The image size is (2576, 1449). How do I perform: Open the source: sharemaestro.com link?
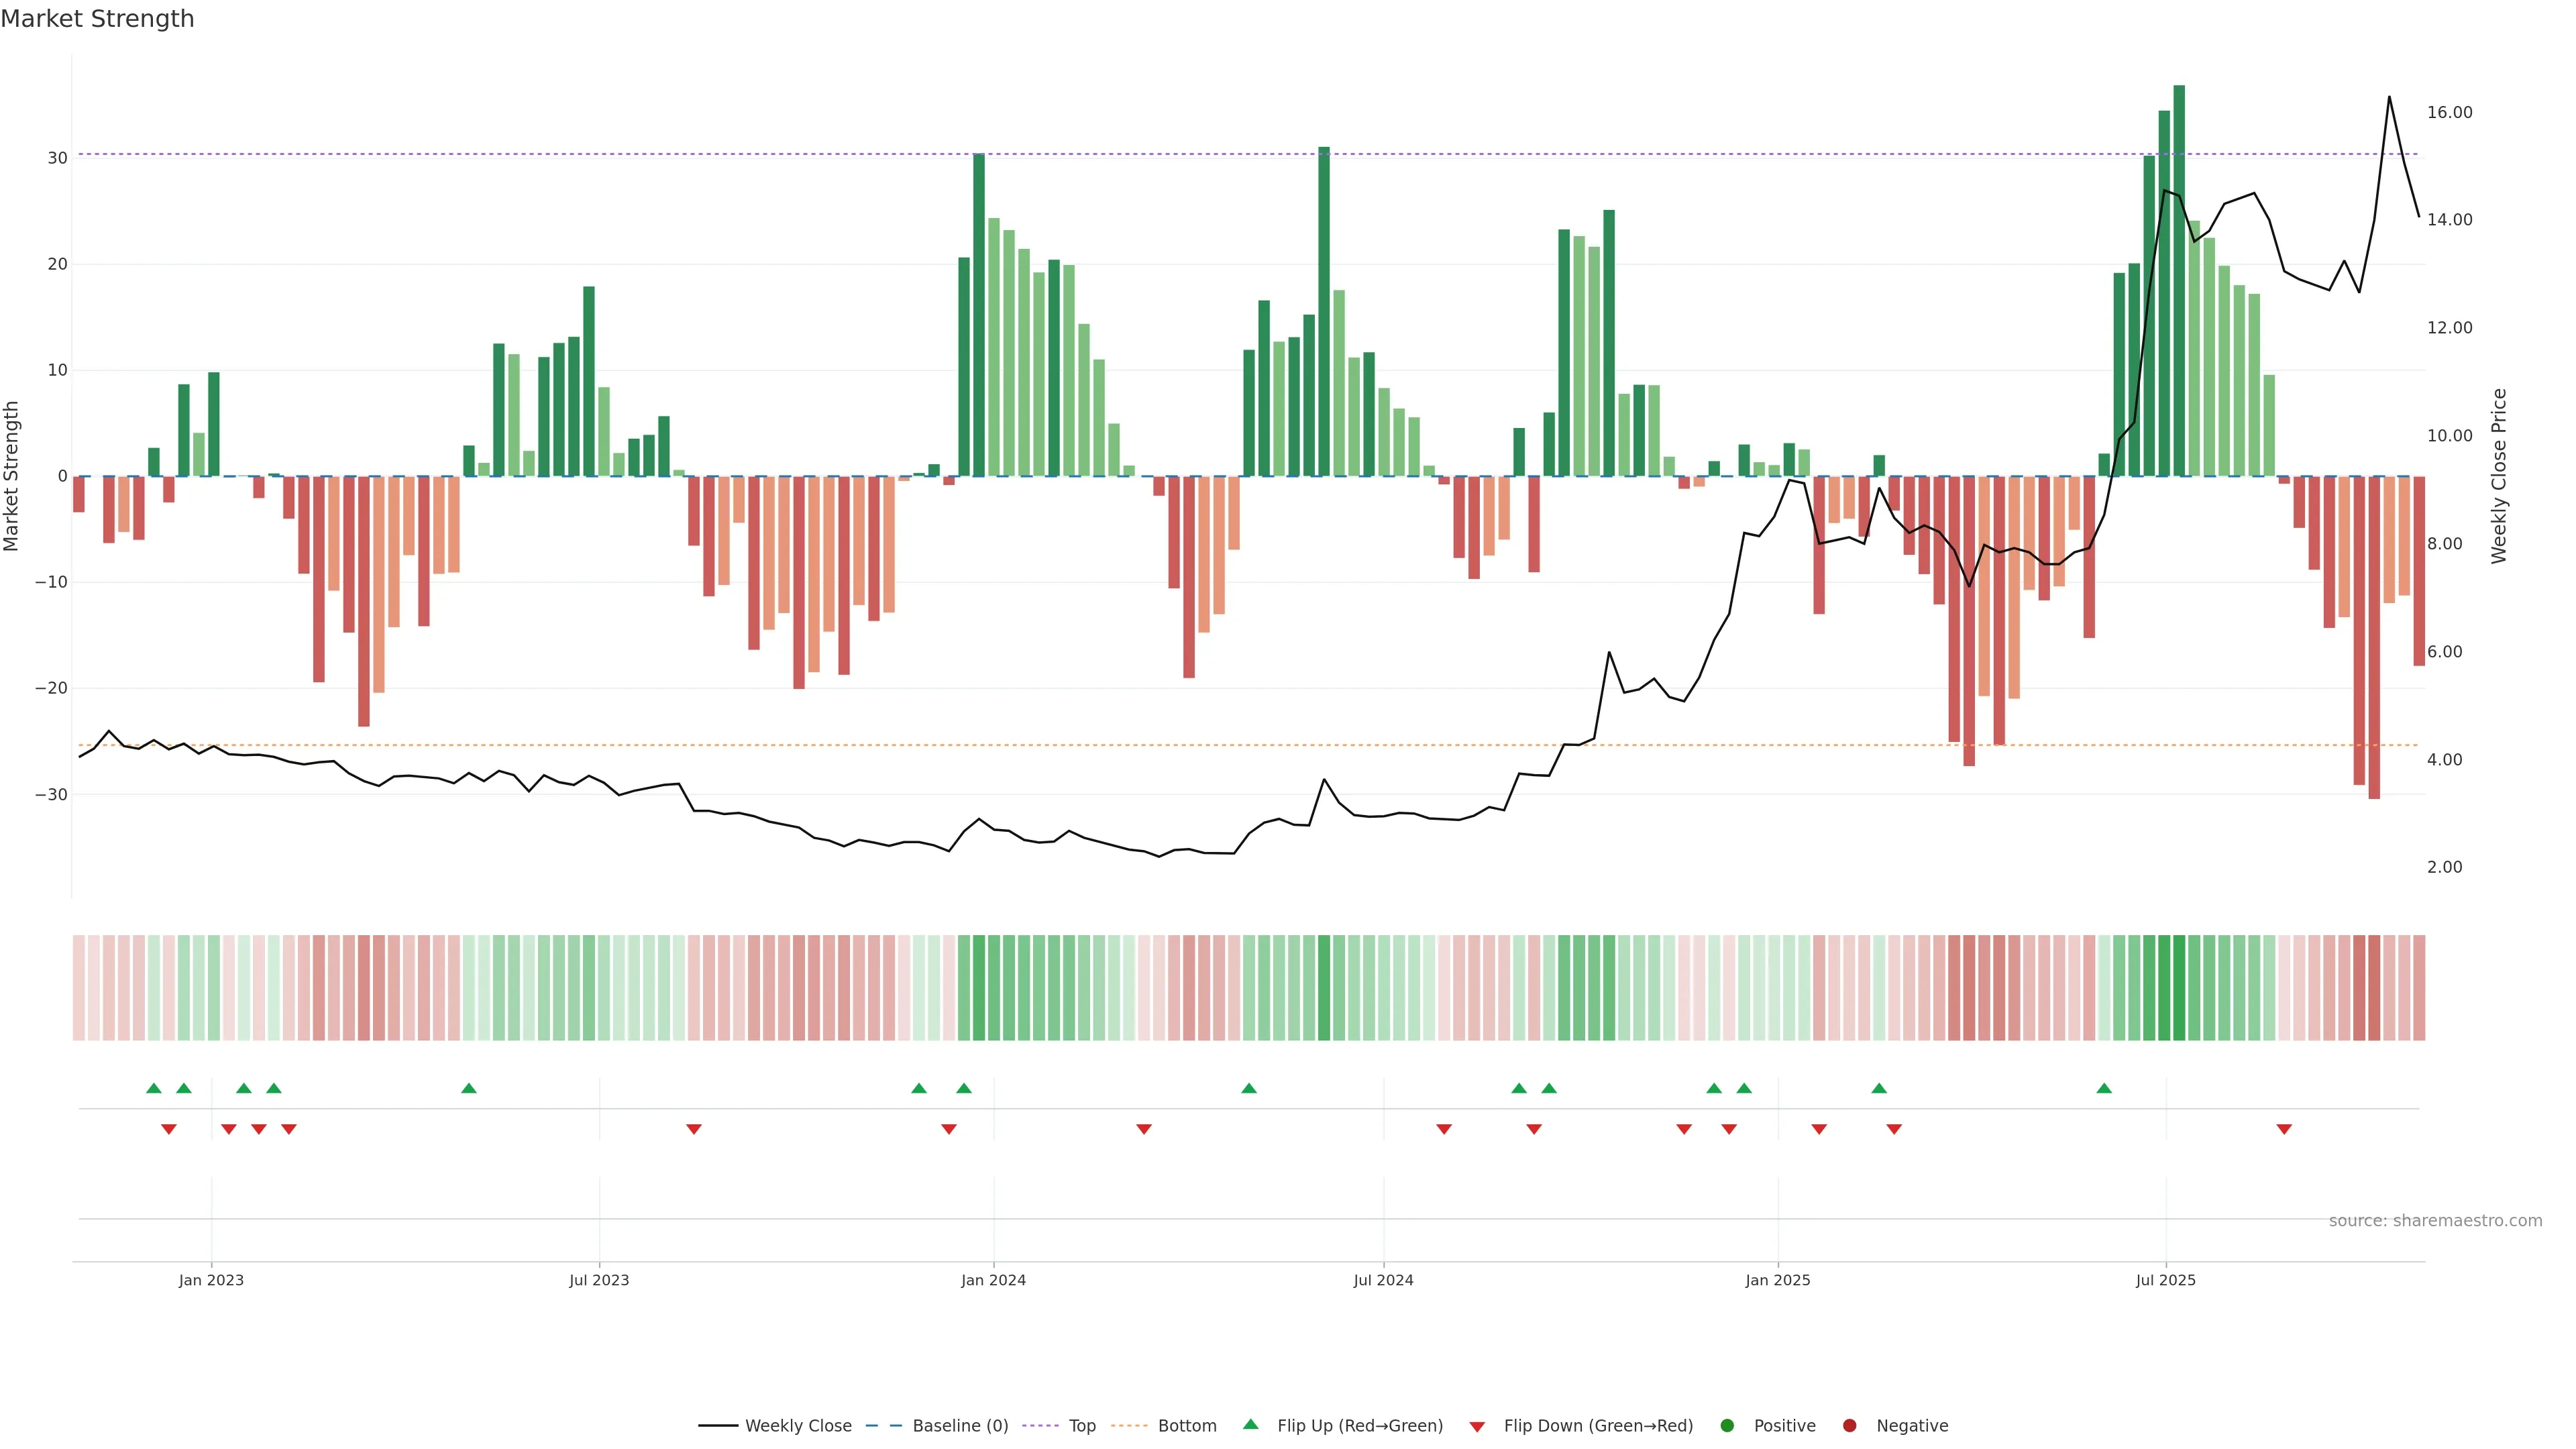coord(2435,1221)
